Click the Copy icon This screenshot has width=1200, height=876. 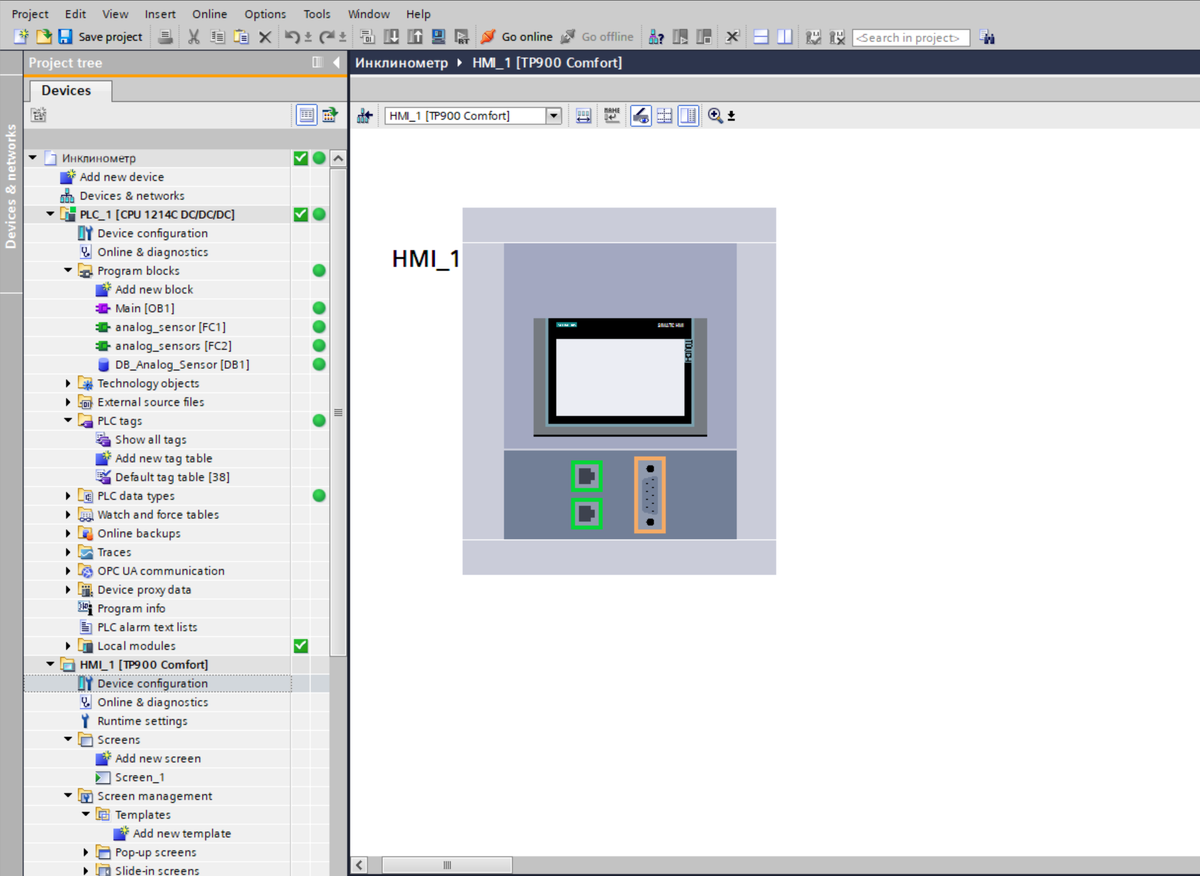(x=217, y=37)
